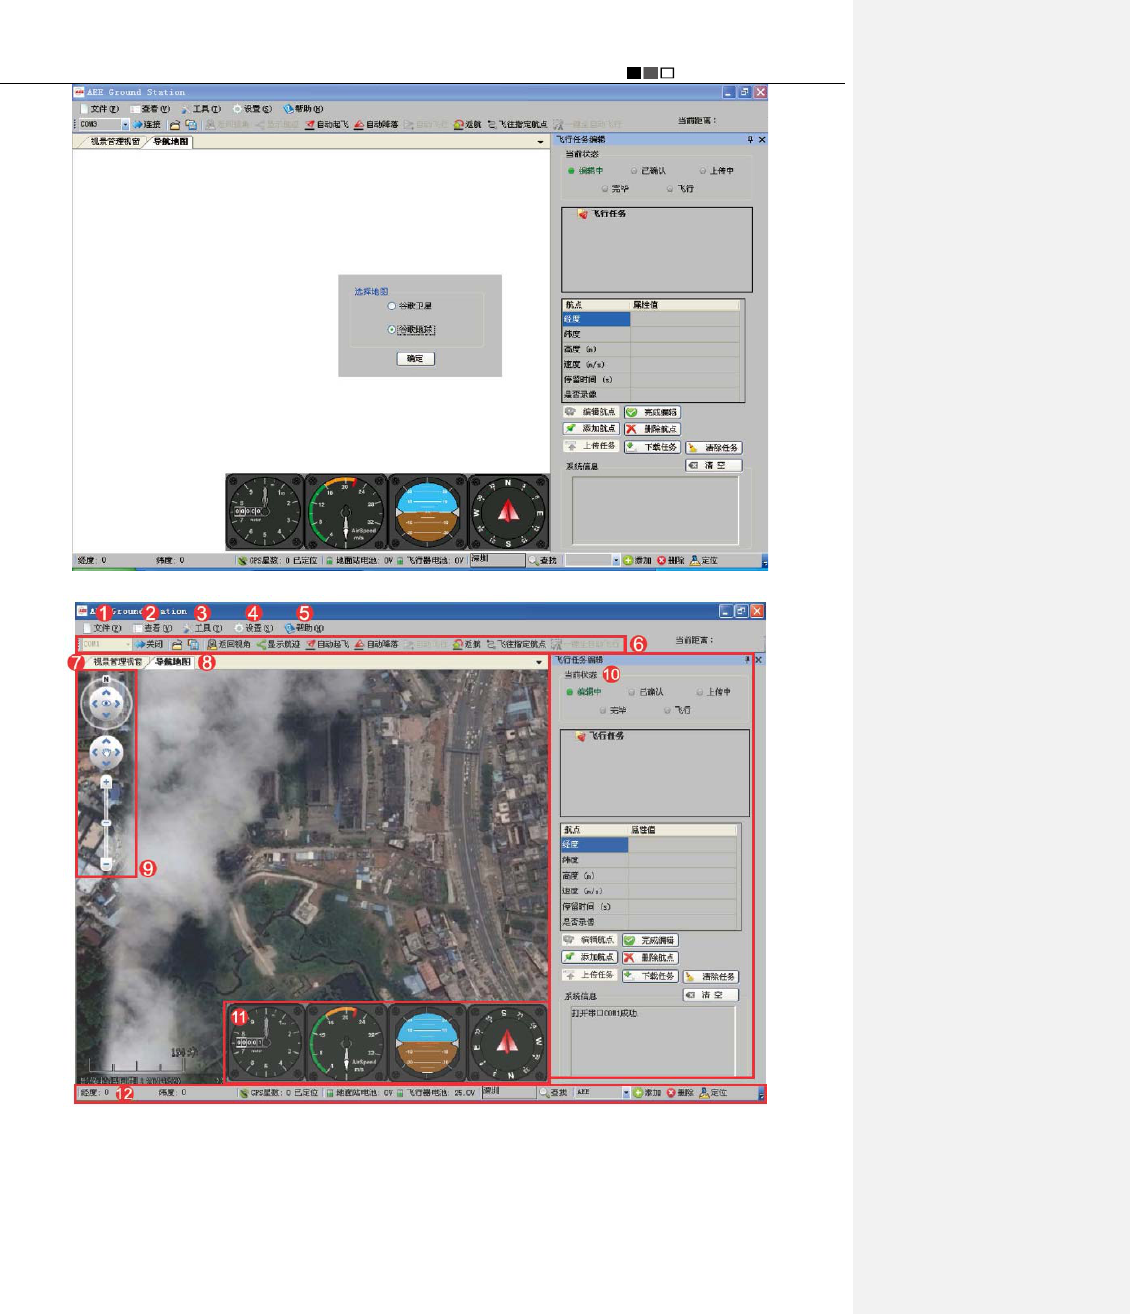
Task: Select 上传中 status in satellite map window
Action: click(714, 692)
